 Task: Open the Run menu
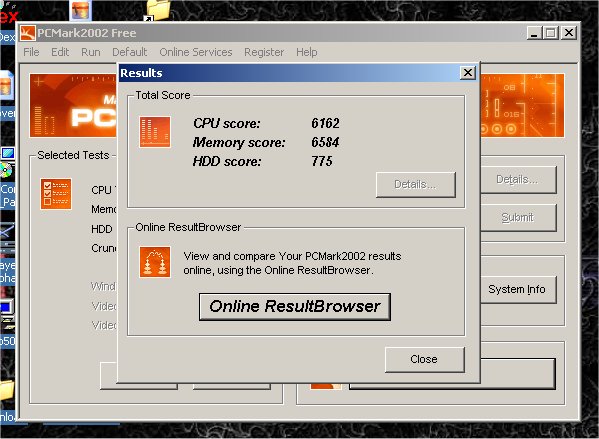[91, 52]
